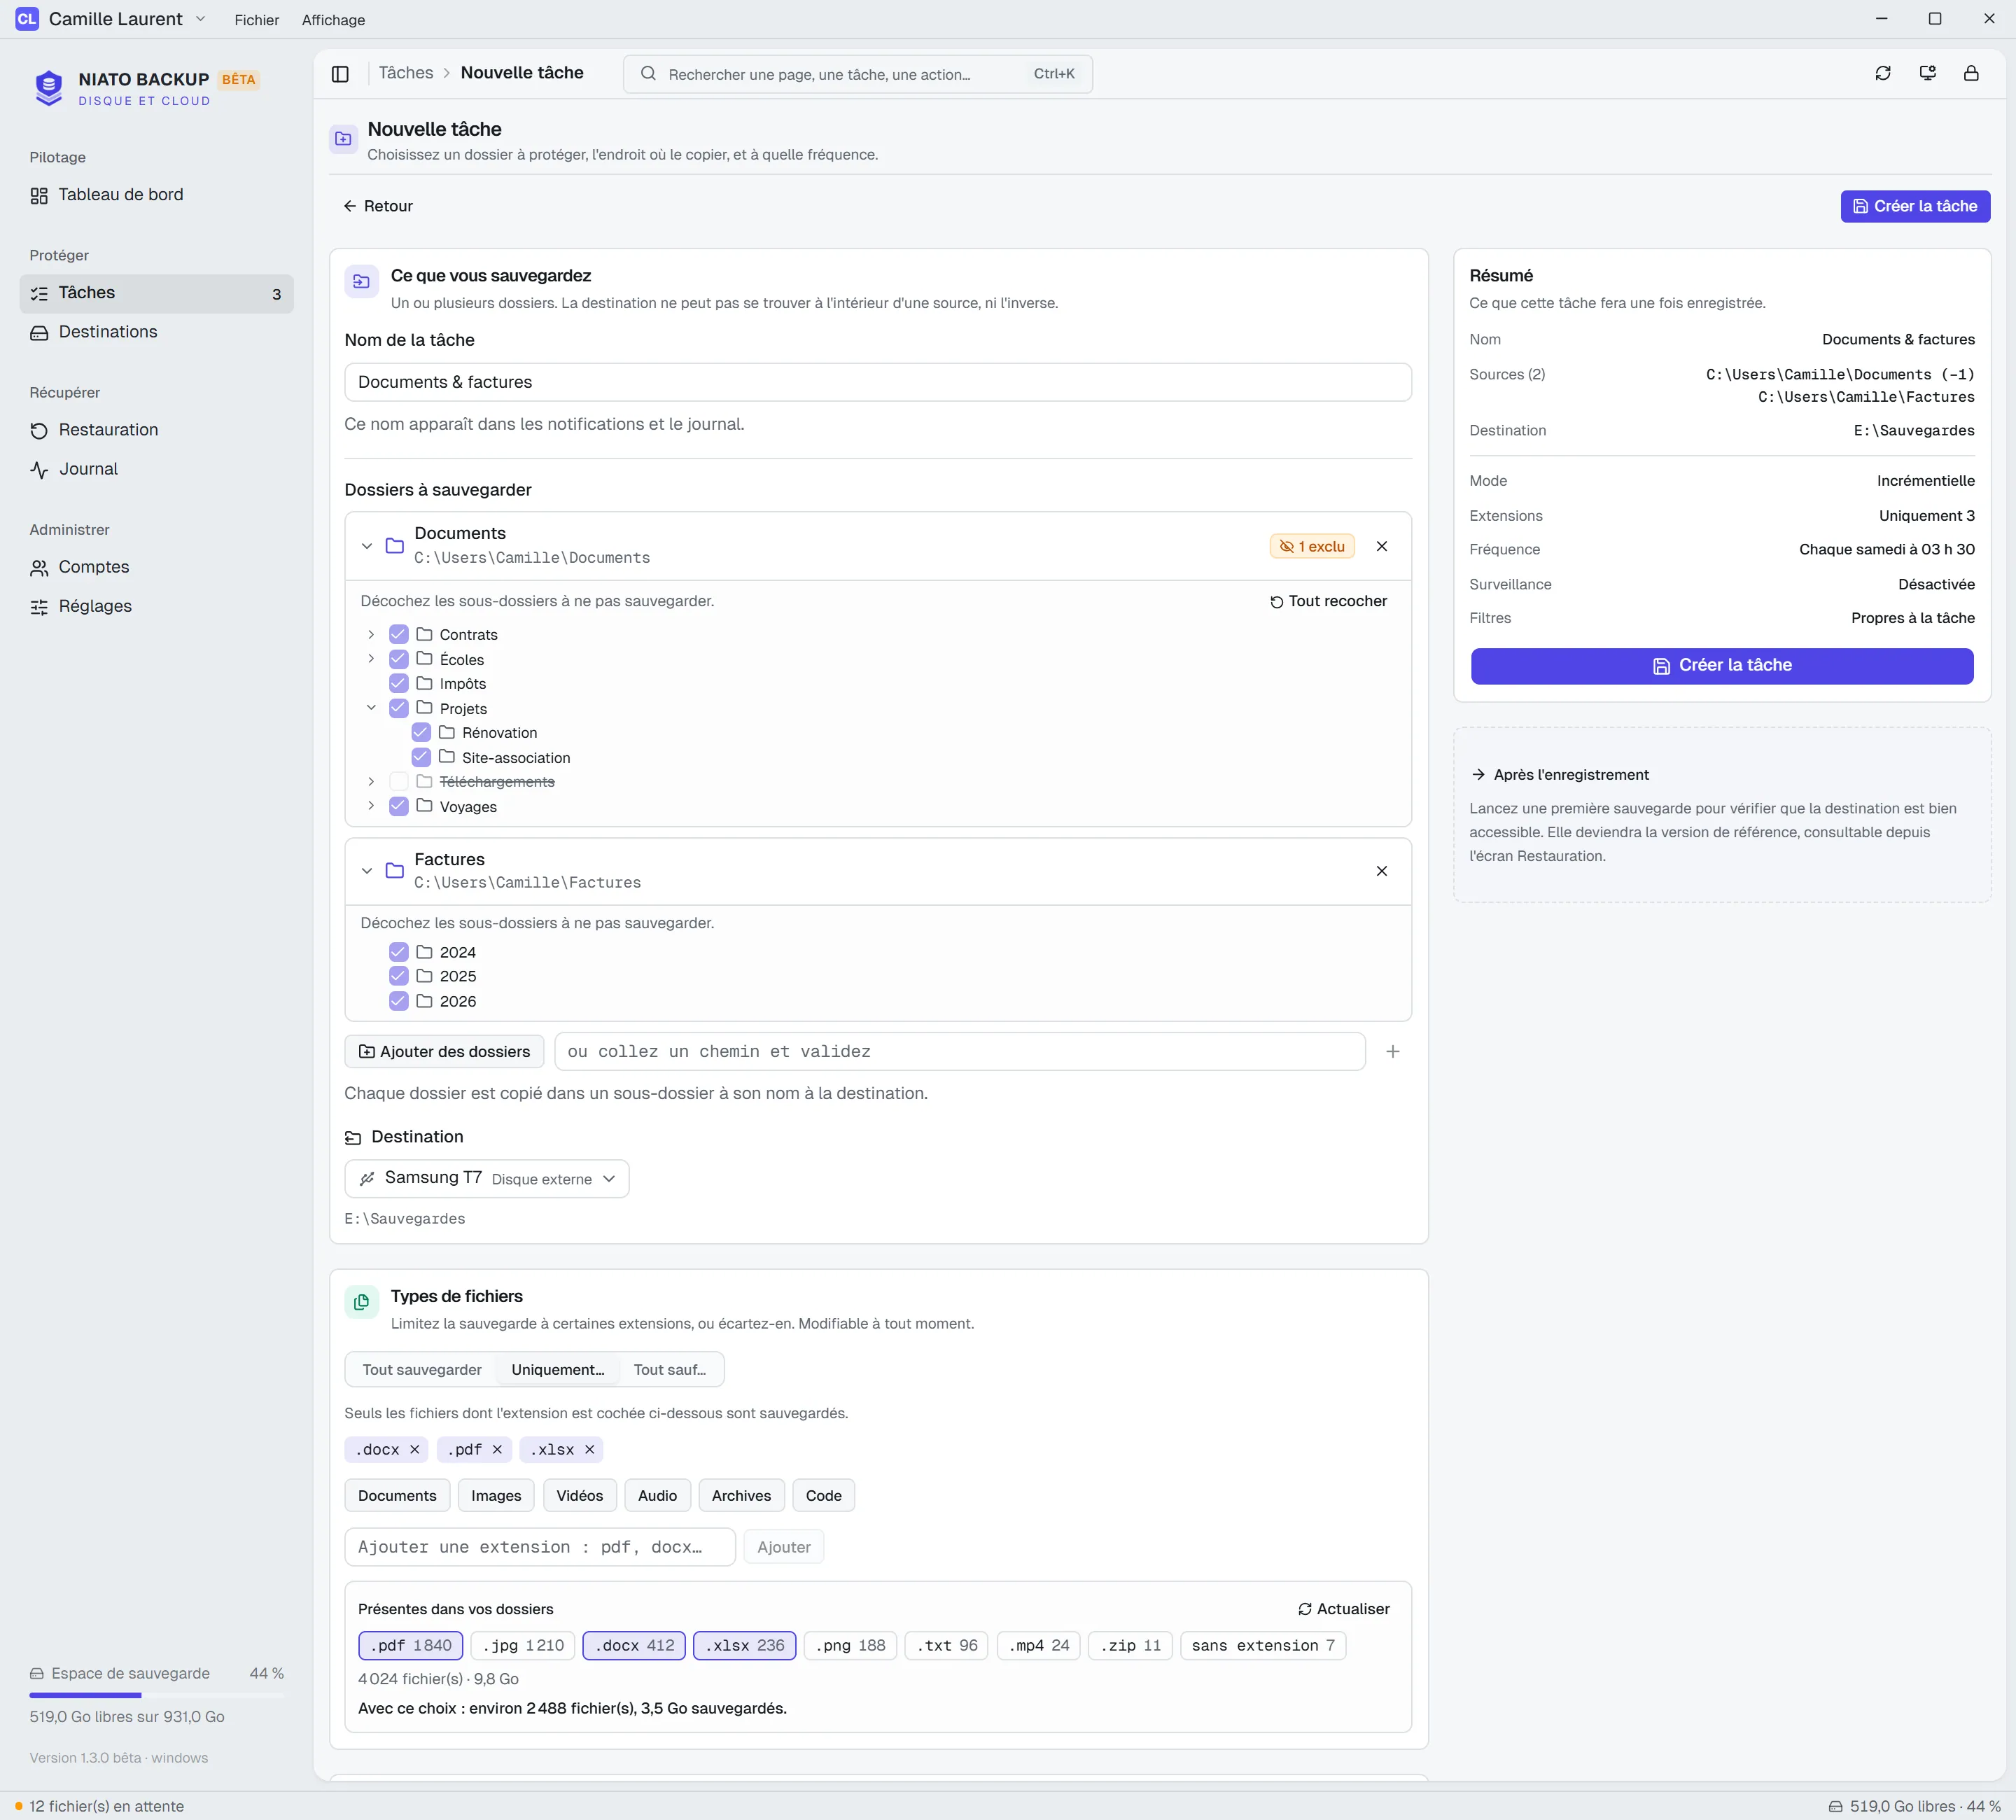Remove the .docx extension chip
2016x1820 pixels.
click(x=414, y=1449)
